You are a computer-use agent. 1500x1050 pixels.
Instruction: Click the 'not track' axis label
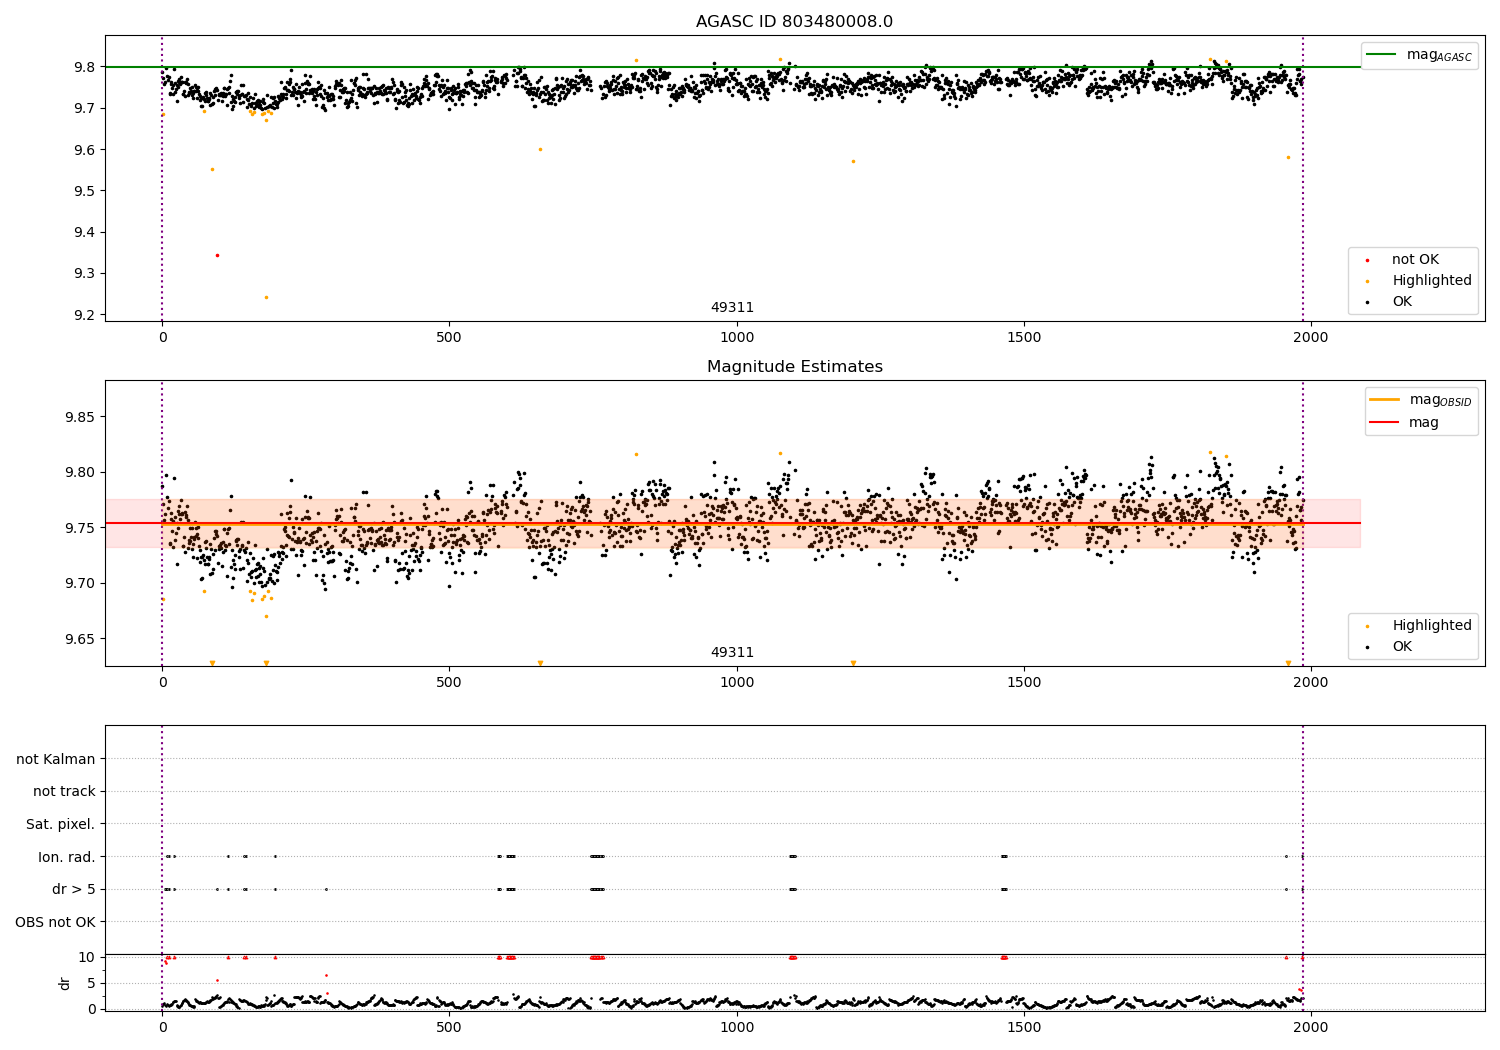pyautogui.click(x=64, y=792)
